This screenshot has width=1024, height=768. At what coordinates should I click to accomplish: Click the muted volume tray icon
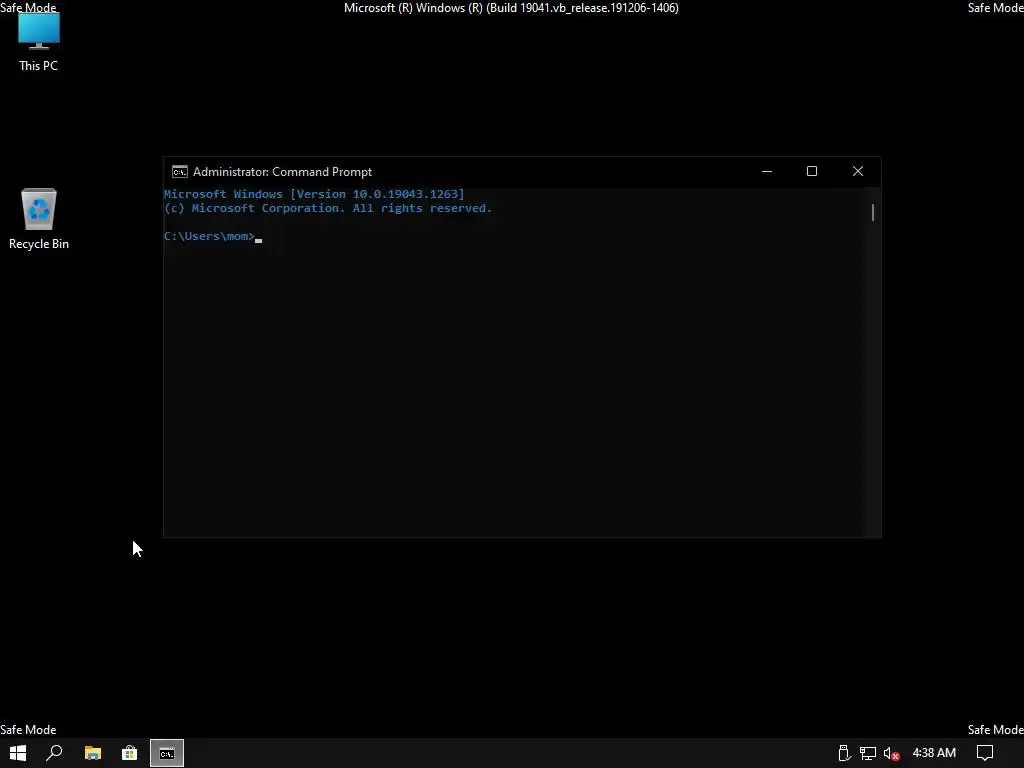[x=891, y=753]
